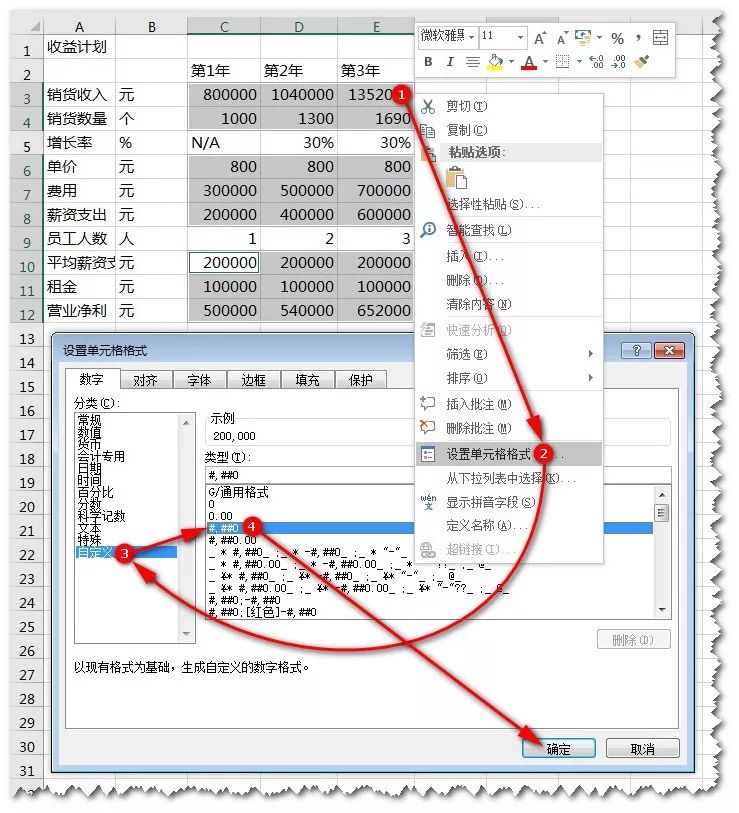Screen dimensions: 739x813
Task: Choose 删除批注 from context menu
Action: pyautogui.click(x=509, y=428)
